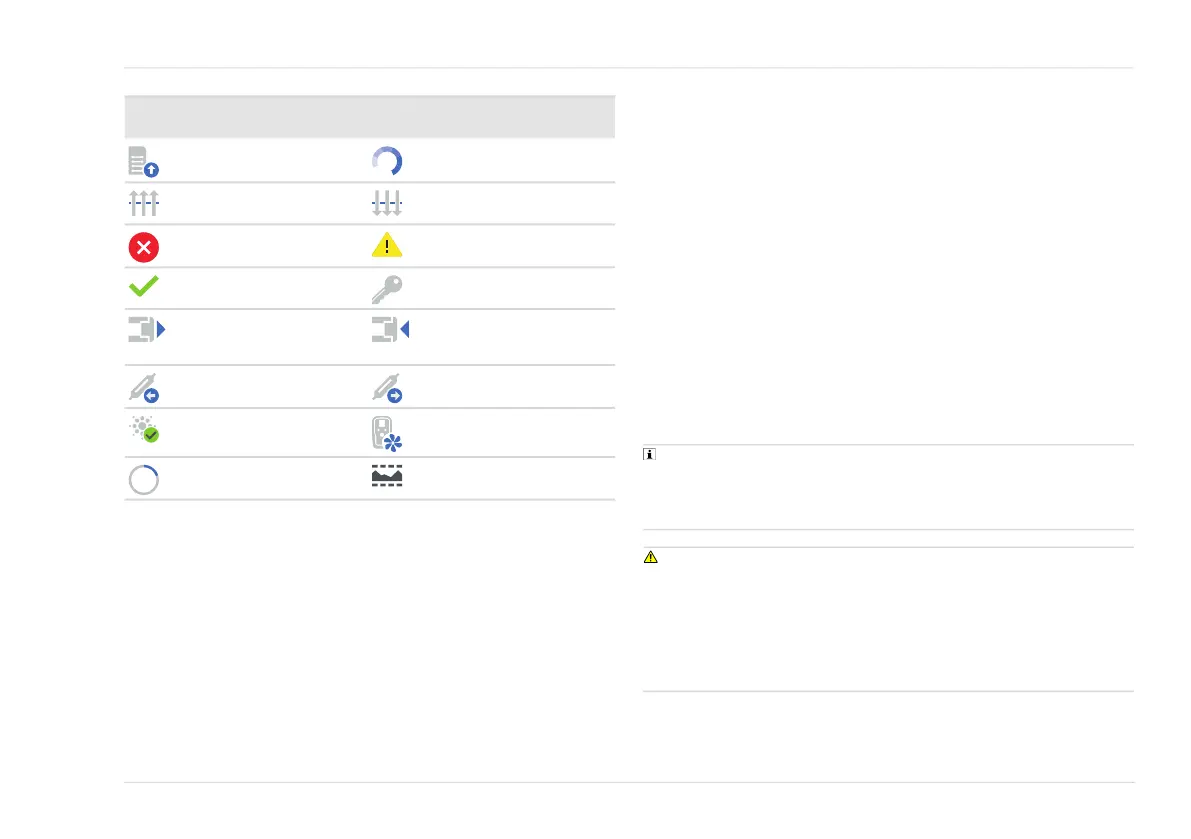Click the gray table header bar
This screenshot has width=1191, height=839.
[370, 117]
